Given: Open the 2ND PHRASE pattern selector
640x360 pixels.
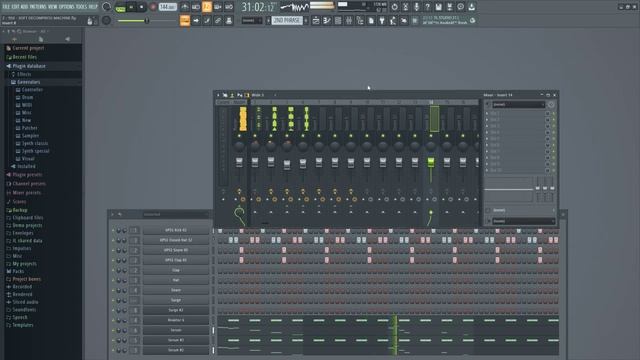Looking at the screenshot, I should pos(287,20).
